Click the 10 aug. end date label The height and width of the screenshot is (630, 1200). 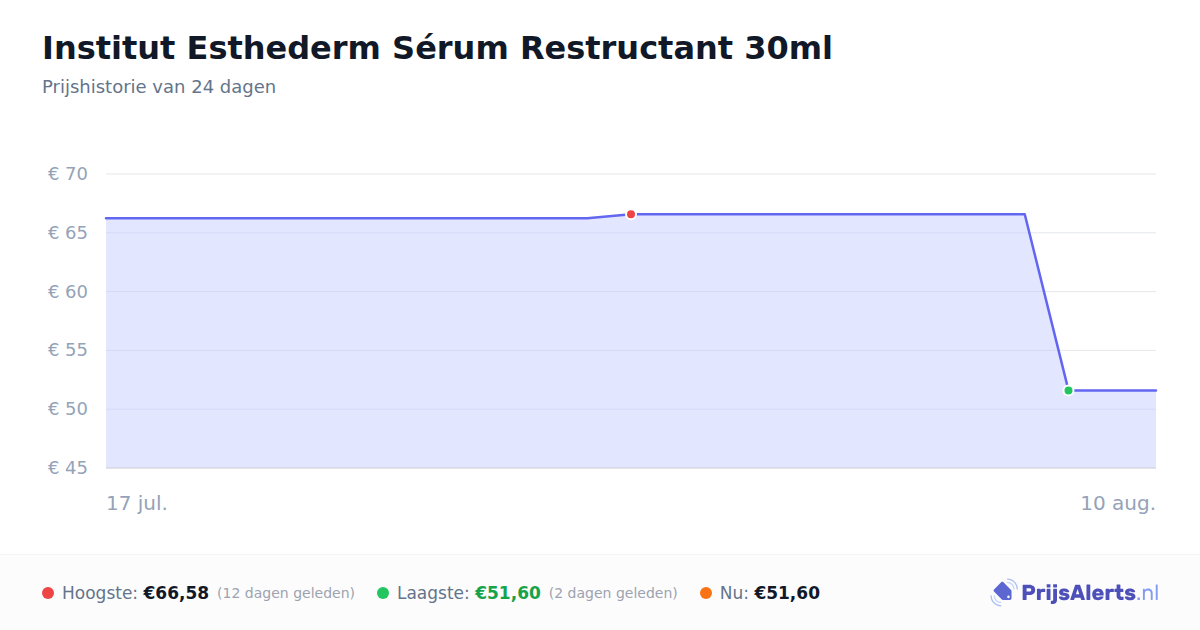click(x=1118, y=503)
